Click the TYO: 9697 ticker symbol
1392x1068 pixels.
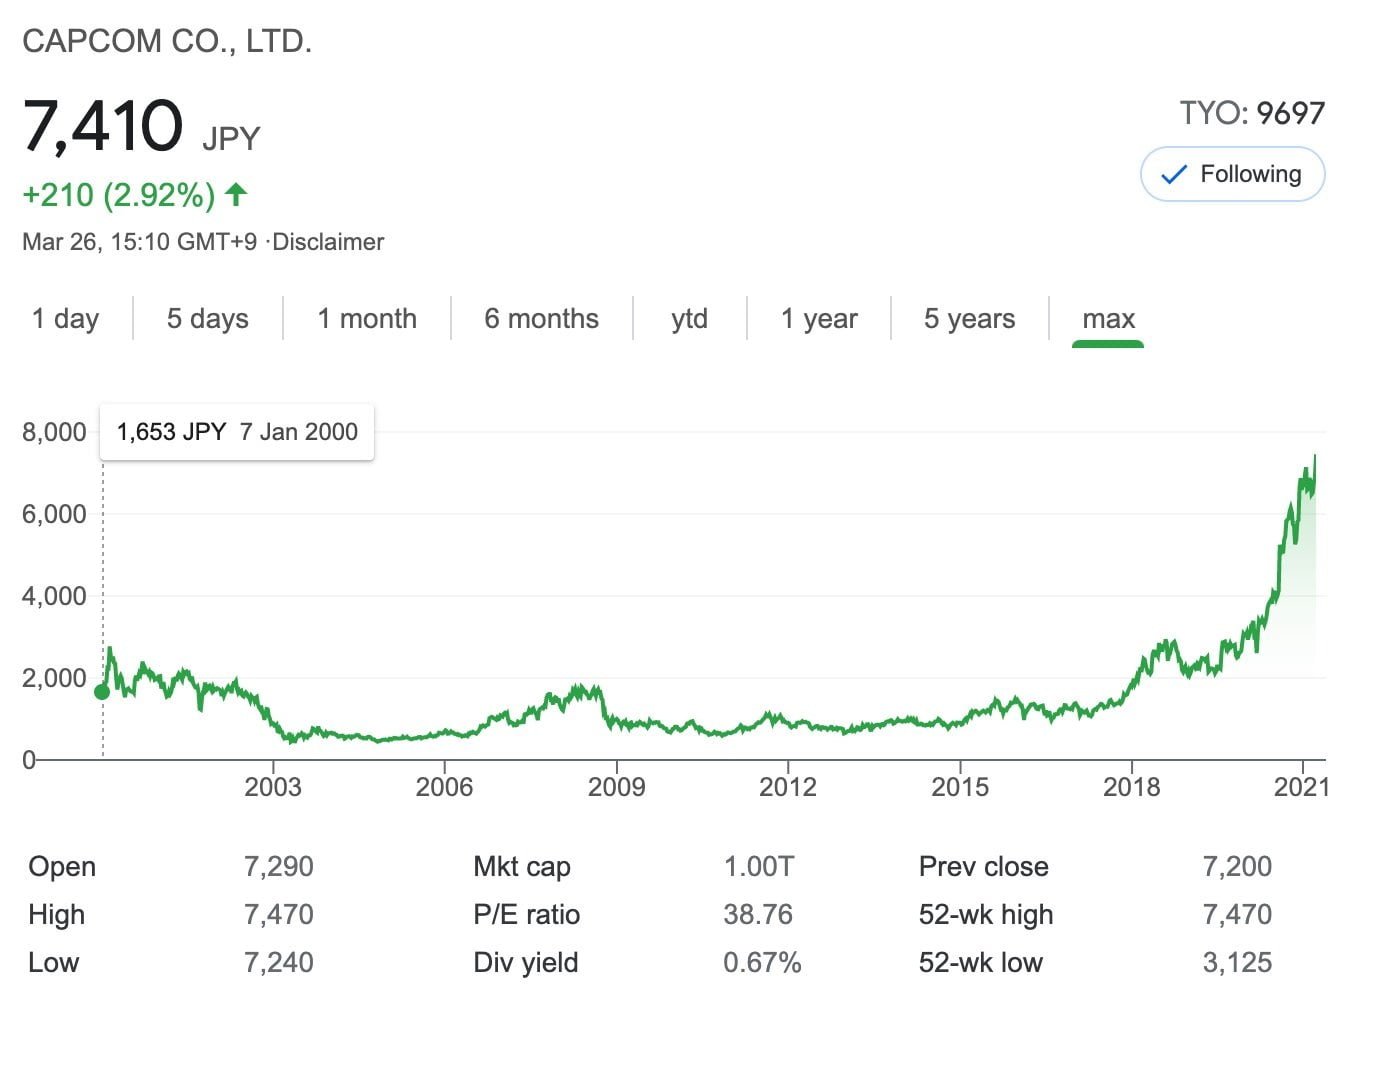point(1252,113)
